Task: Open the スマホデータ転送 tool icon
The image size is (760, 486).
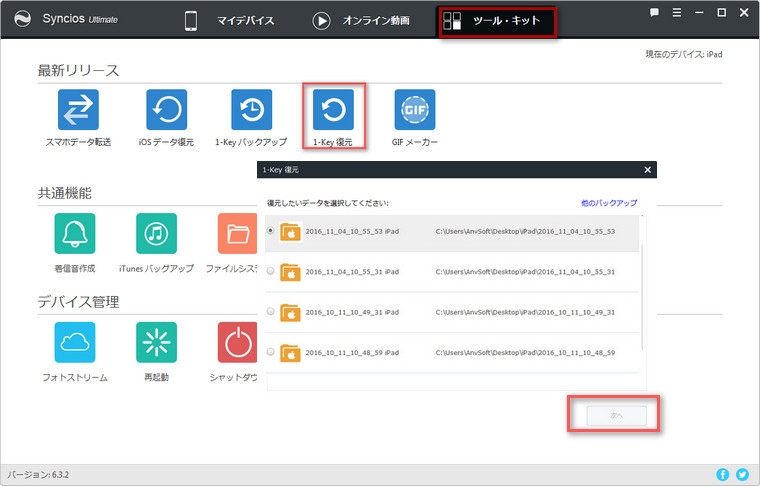Action: point(78,110)
